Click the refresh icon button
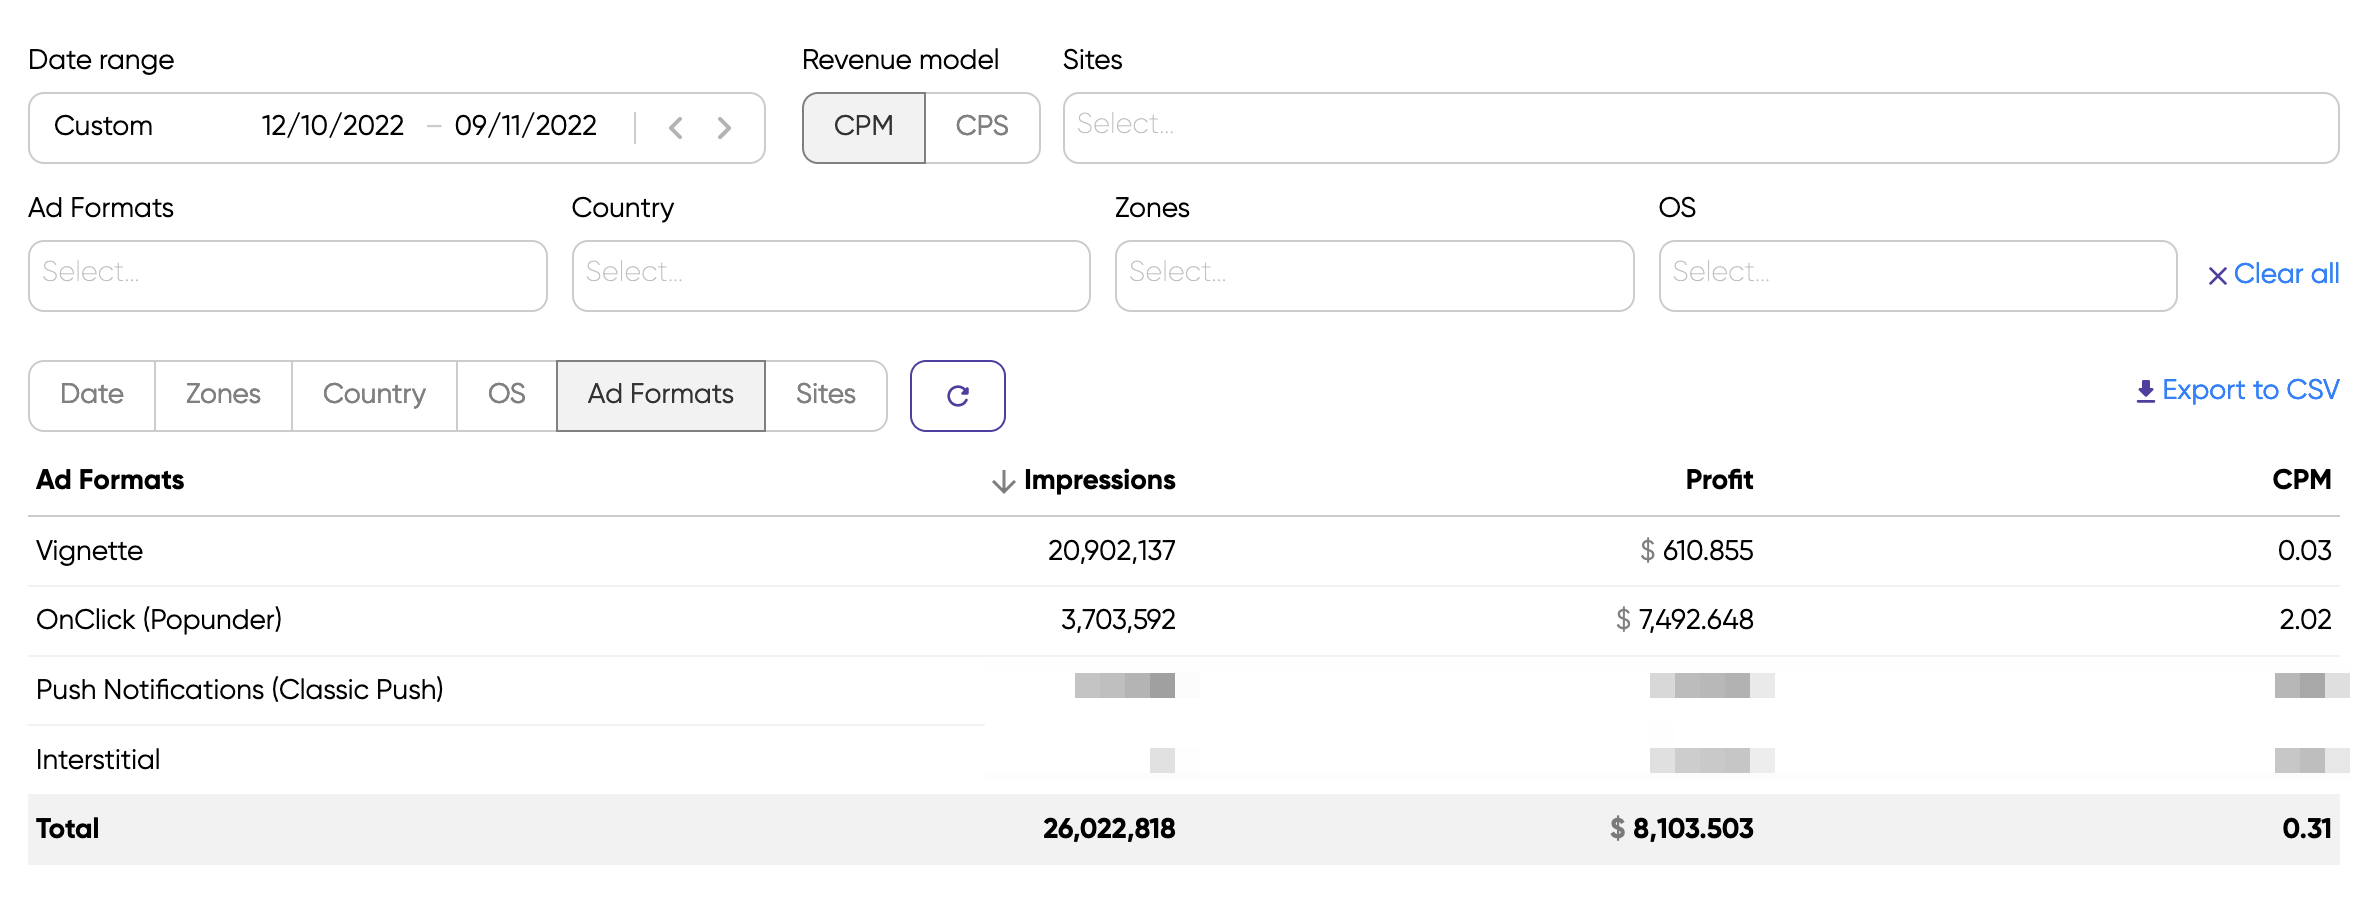 957,396
